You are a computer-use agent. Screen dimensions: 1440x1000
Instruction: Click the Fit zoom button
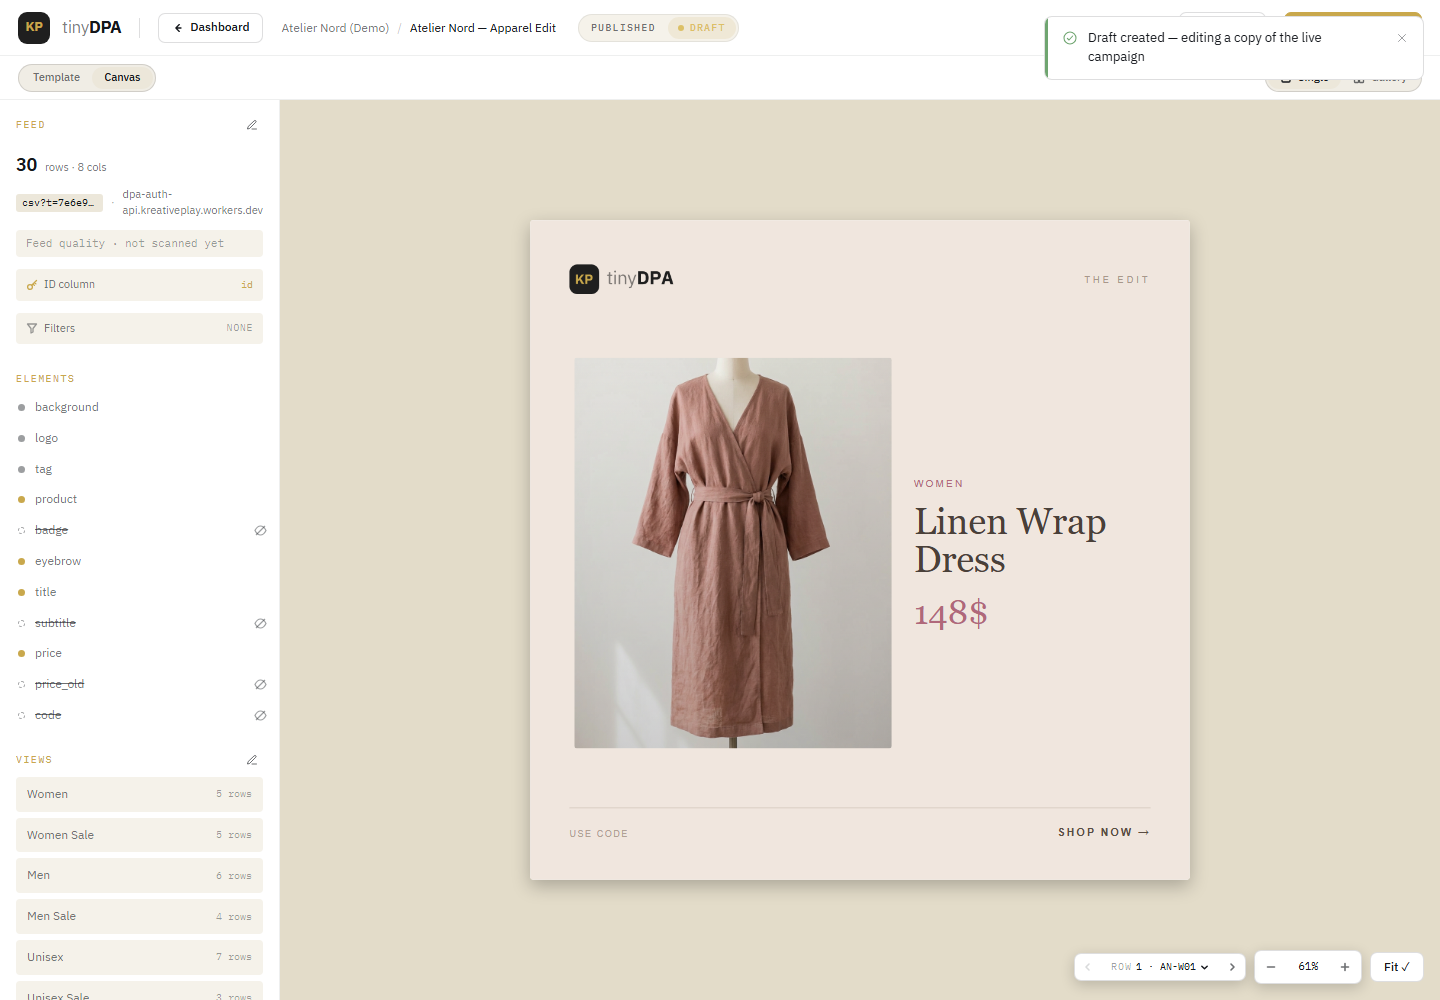[1396, 967]
